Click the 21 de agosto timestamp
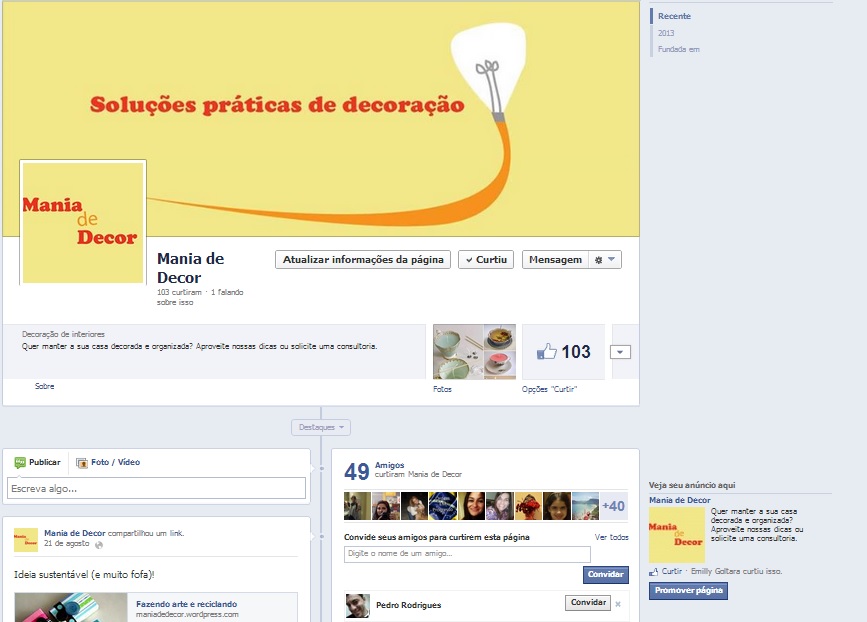 click(x=66, y=543)
